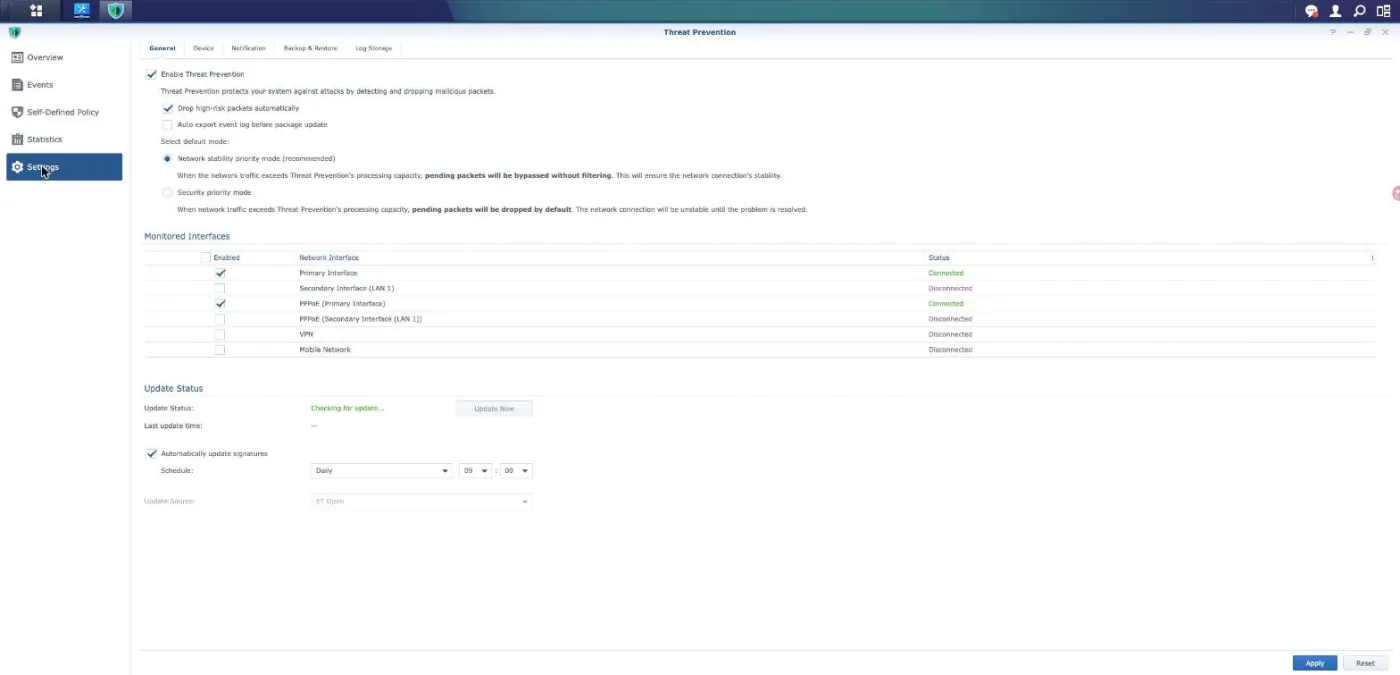Uncheck Enable Threat Prevention
Screen dimensions: 1400x675
pos(152,74)
